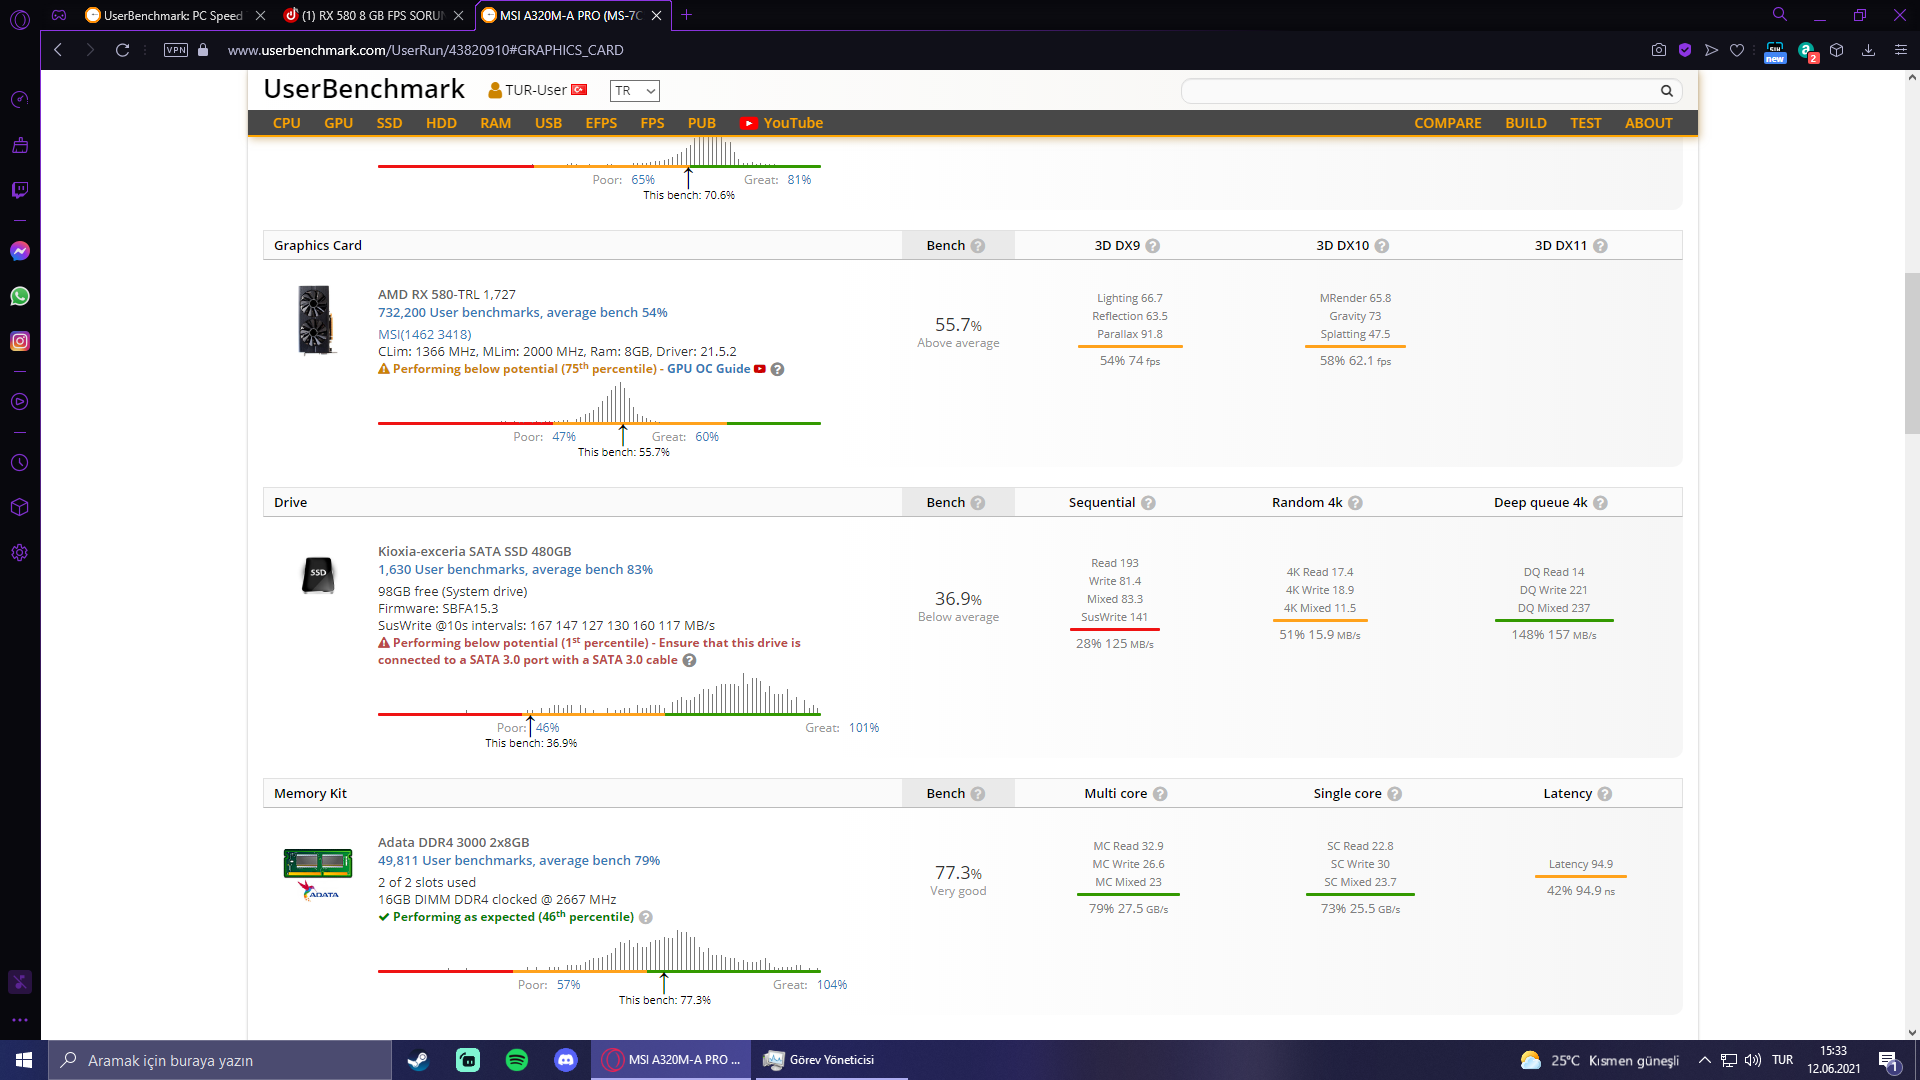This screenshot has width=1920, height=1080.
Task: Click the snapshot camera icon in address bar
Action: (x=1659, y=50)
